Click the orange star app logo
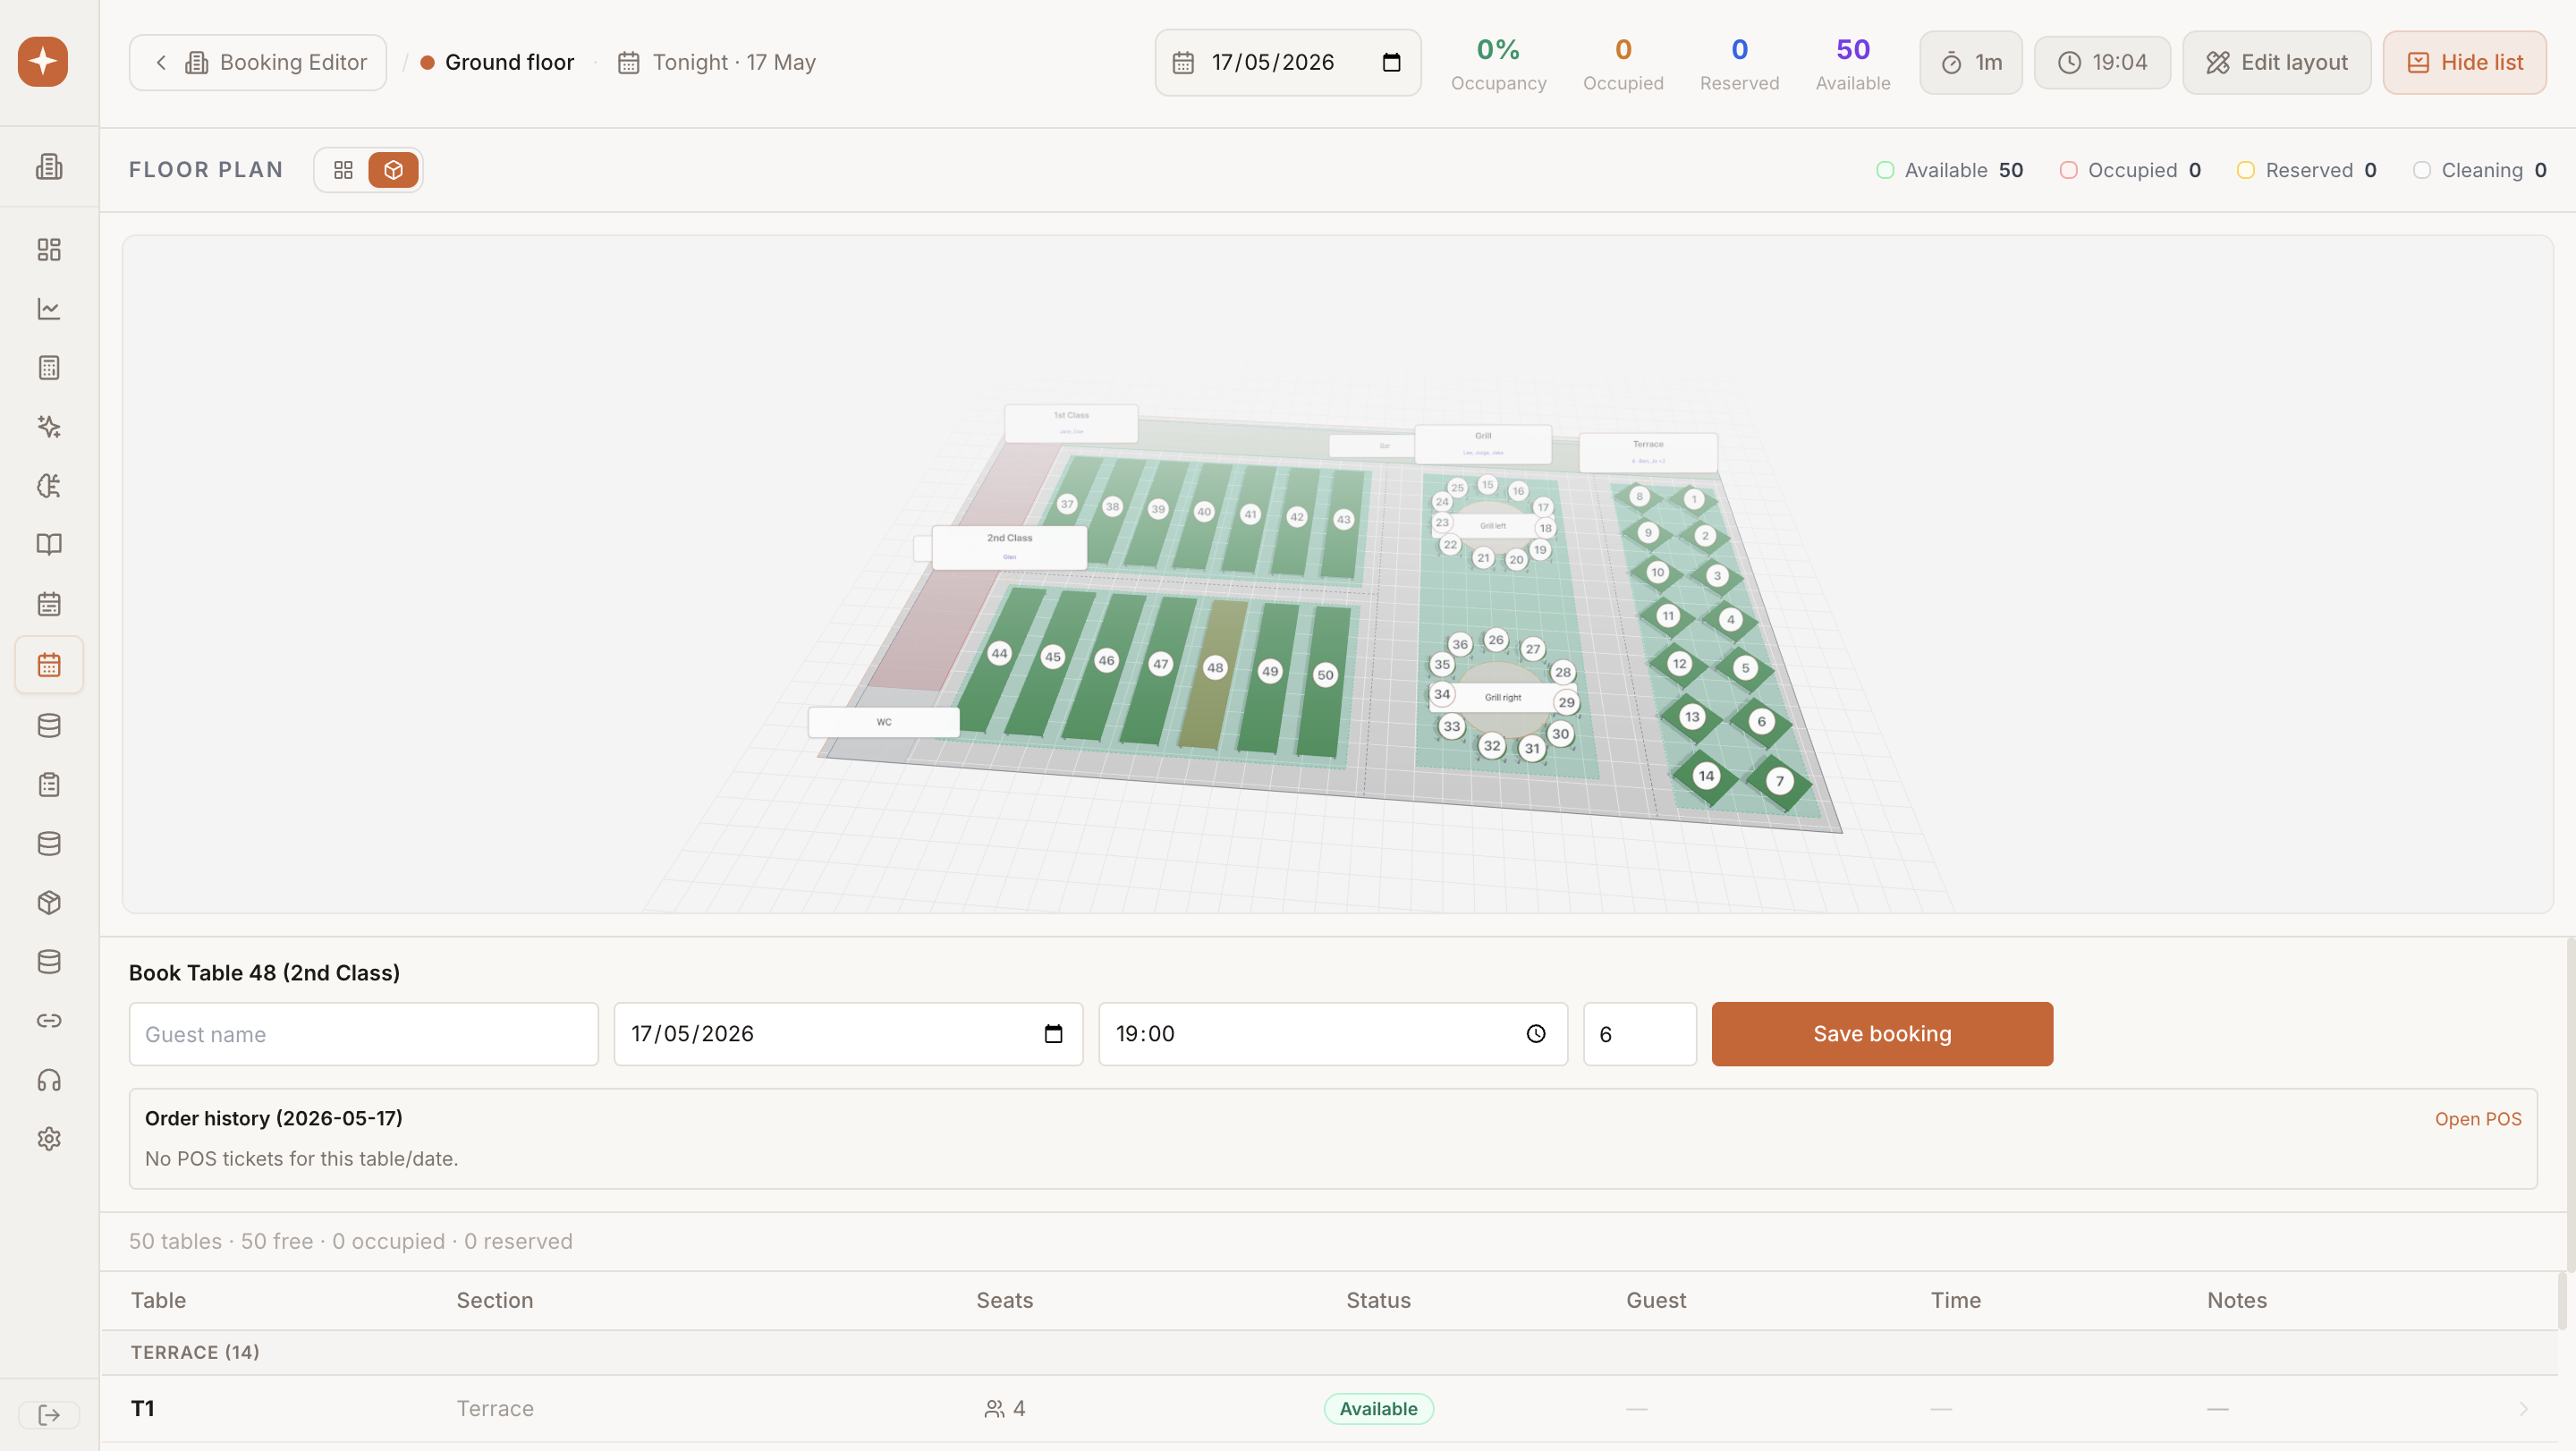2576x1451 pixels. [x=43, y=62]
